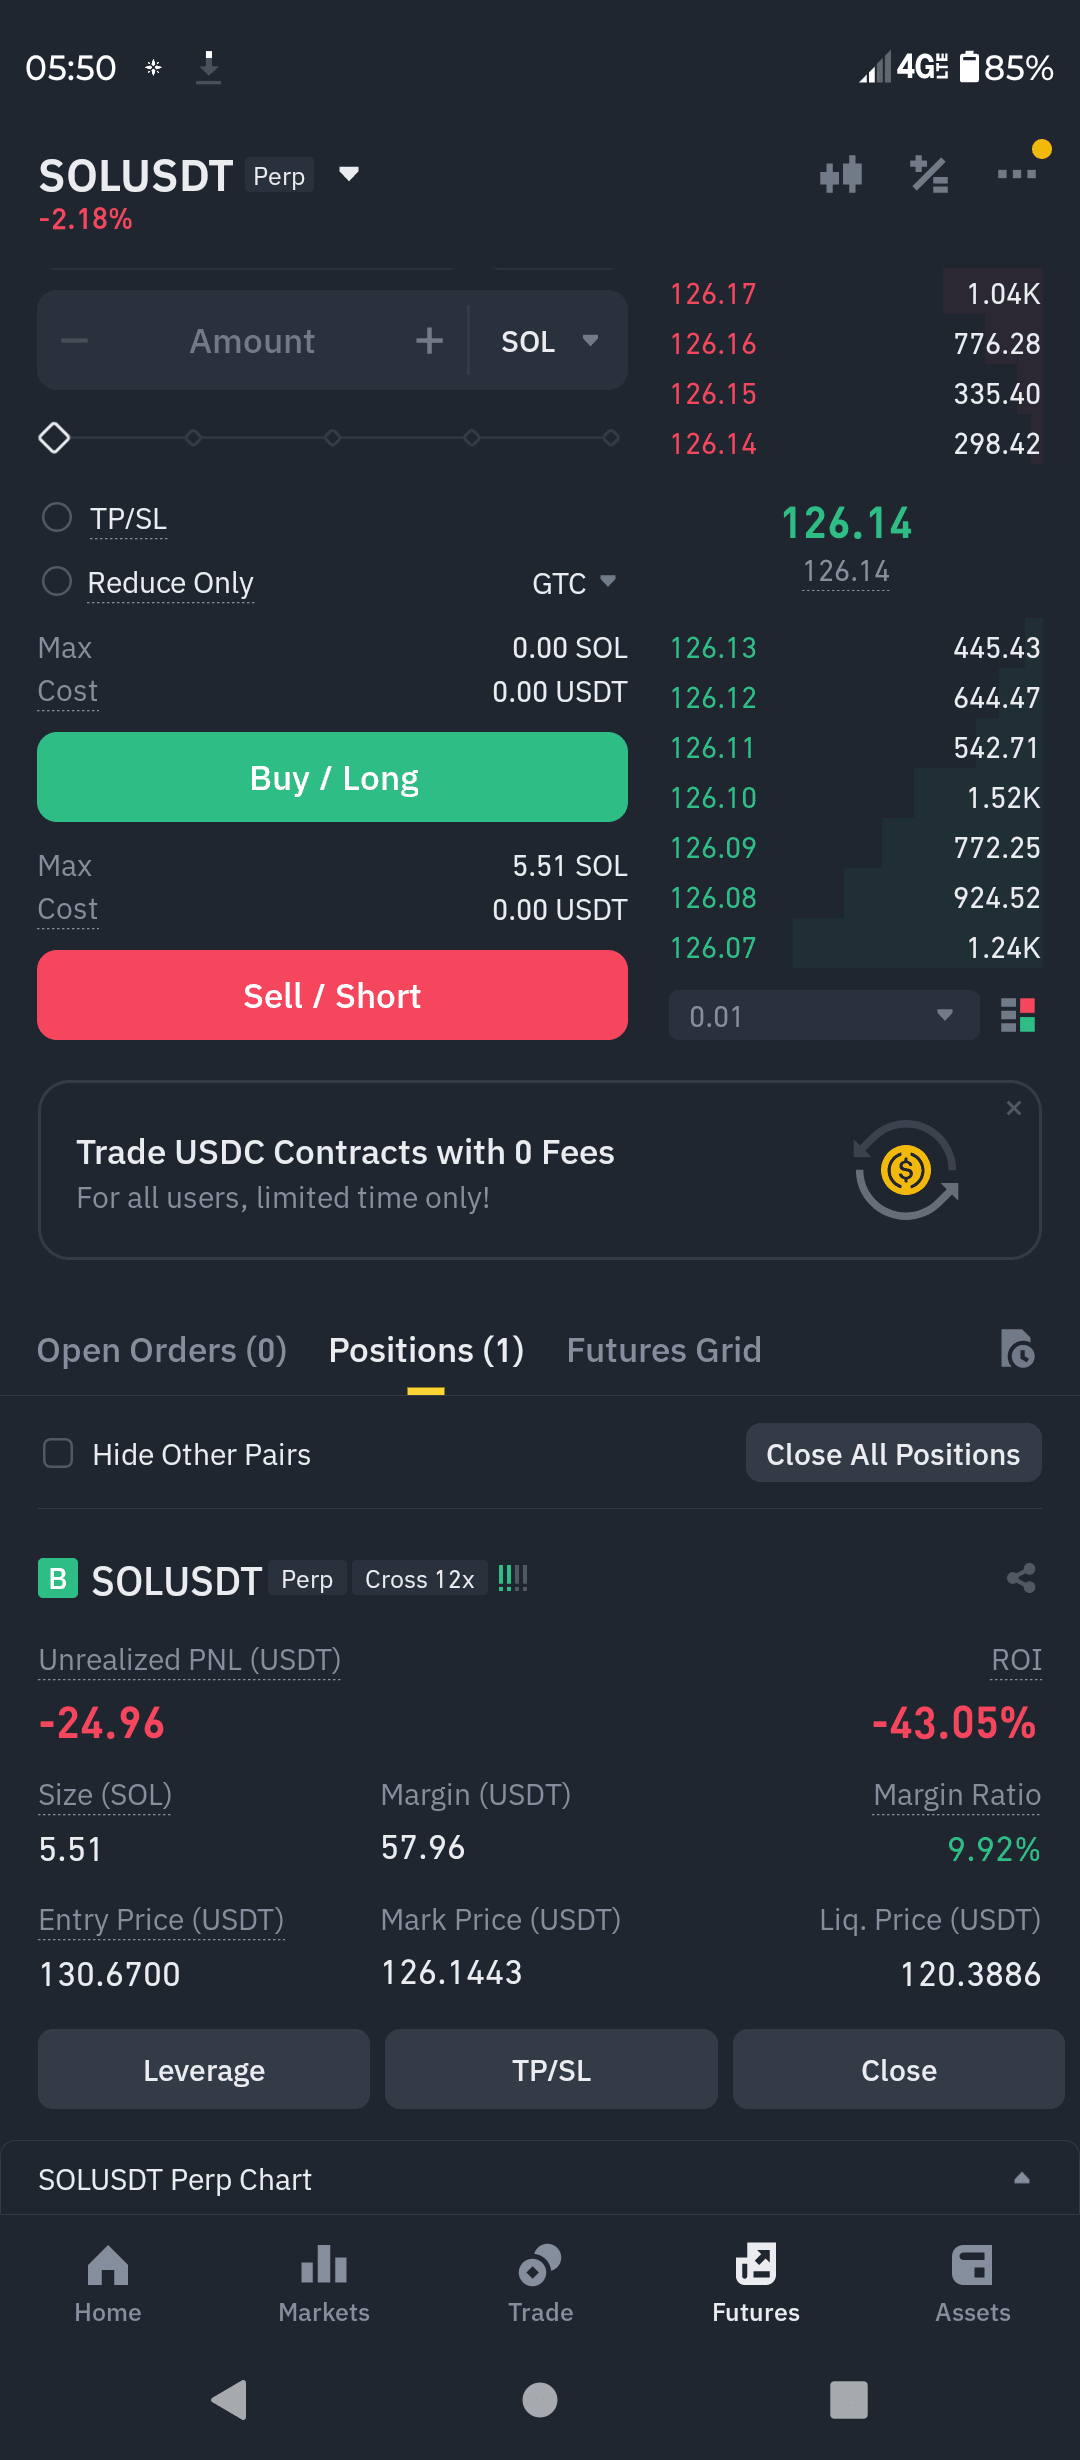This screenshot has width=1080, height=2460.
Task: Enable the TP/SL radio option
Action: coord(57,518)
